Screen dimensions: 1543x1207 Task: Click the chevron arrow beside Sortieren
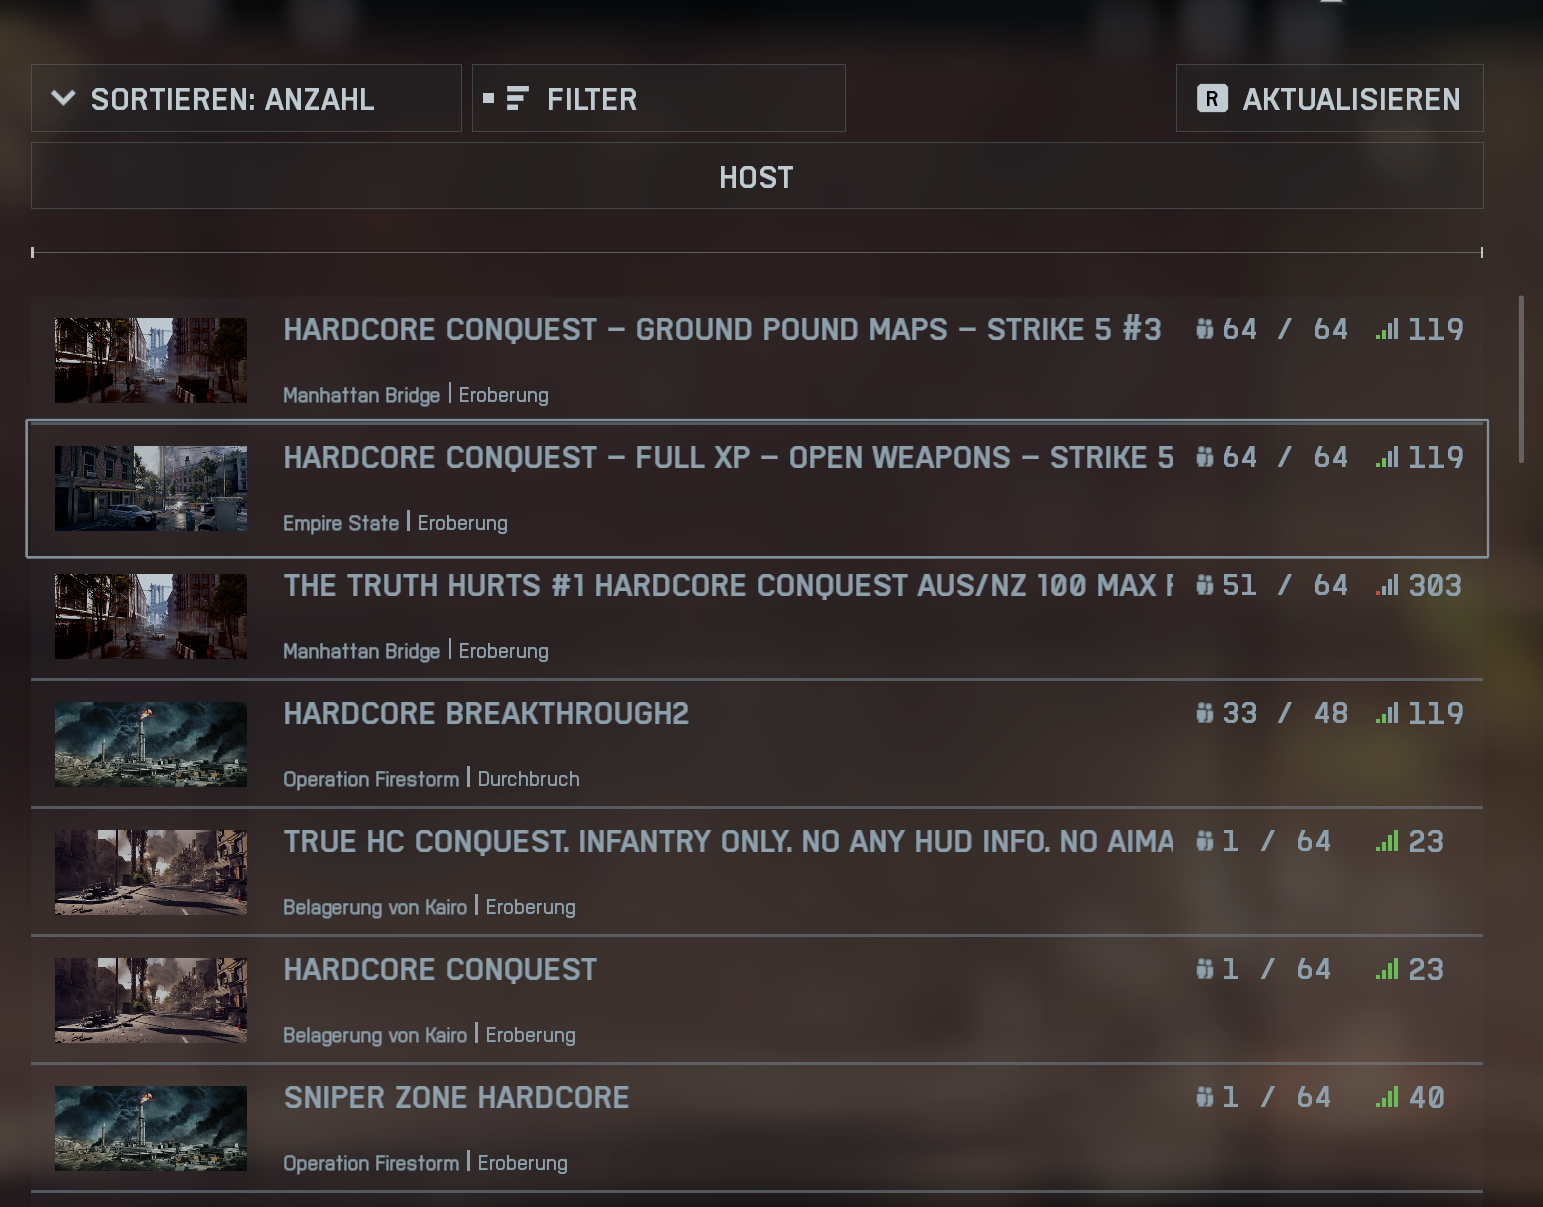63,98
